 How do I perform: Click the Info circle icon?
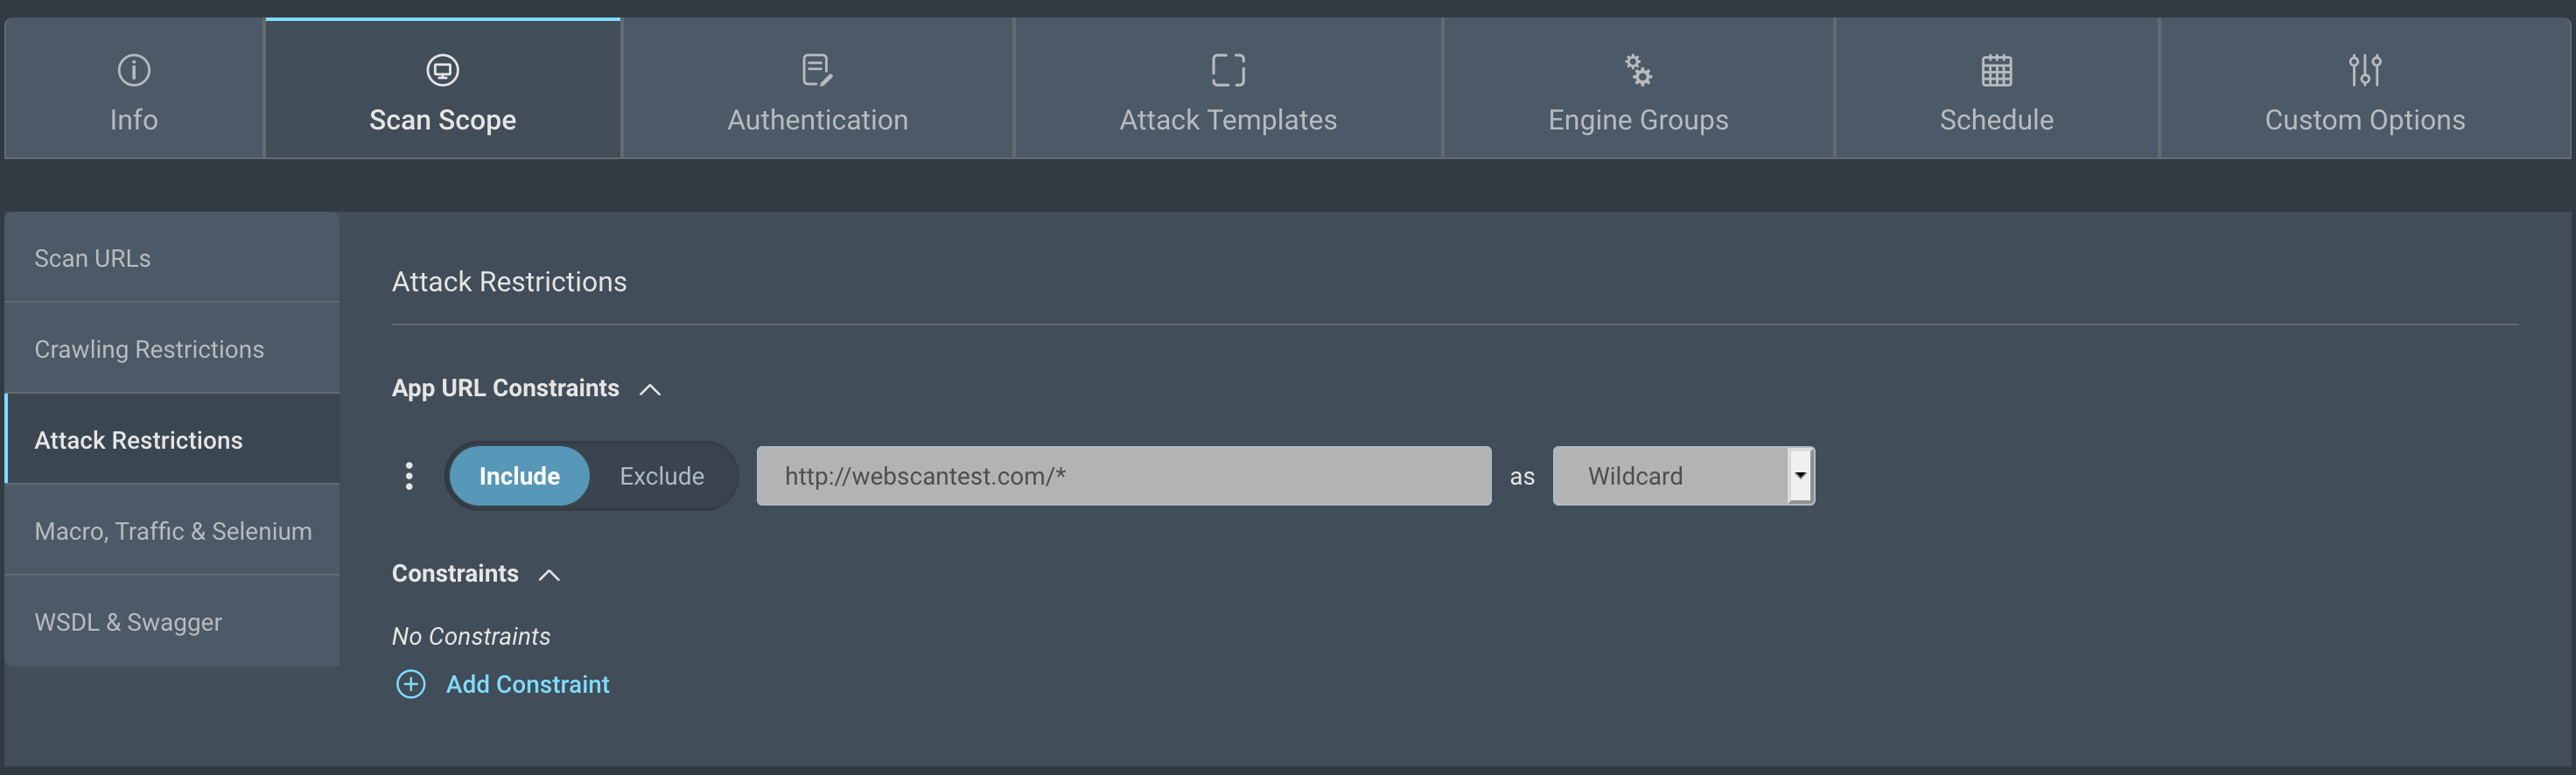tap(134, 70)
